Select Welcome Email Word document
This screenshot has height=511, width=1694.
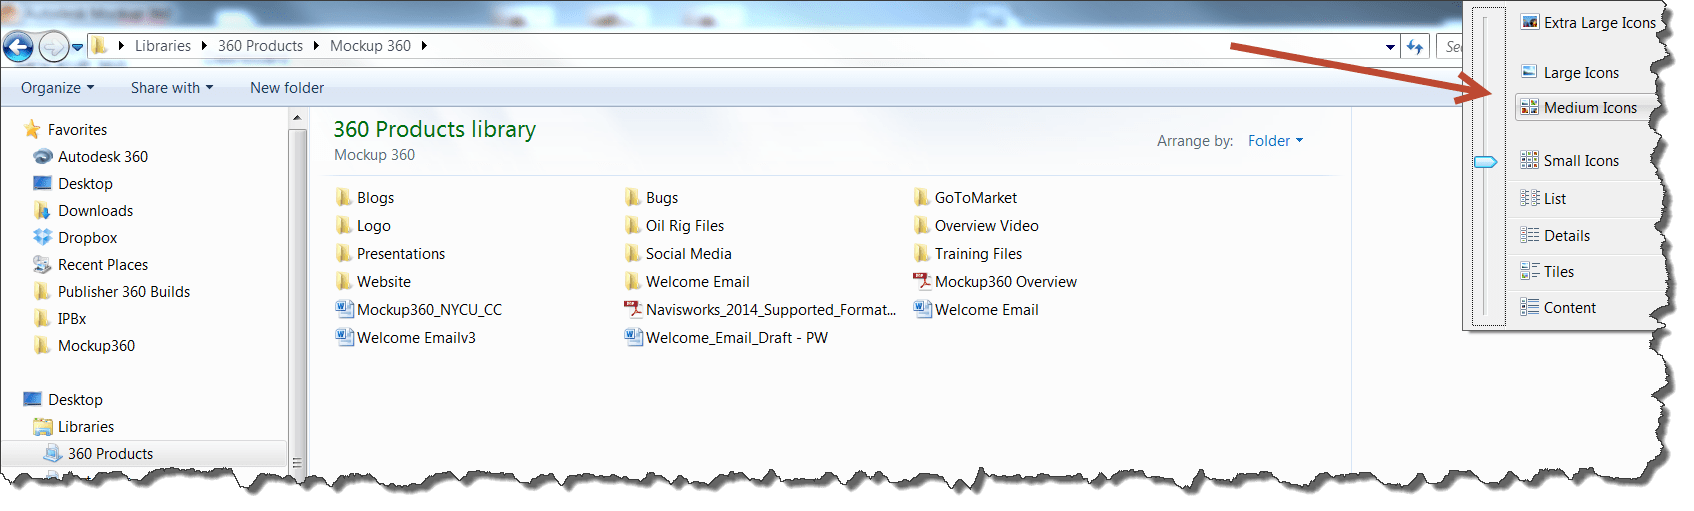pos(976,309)
